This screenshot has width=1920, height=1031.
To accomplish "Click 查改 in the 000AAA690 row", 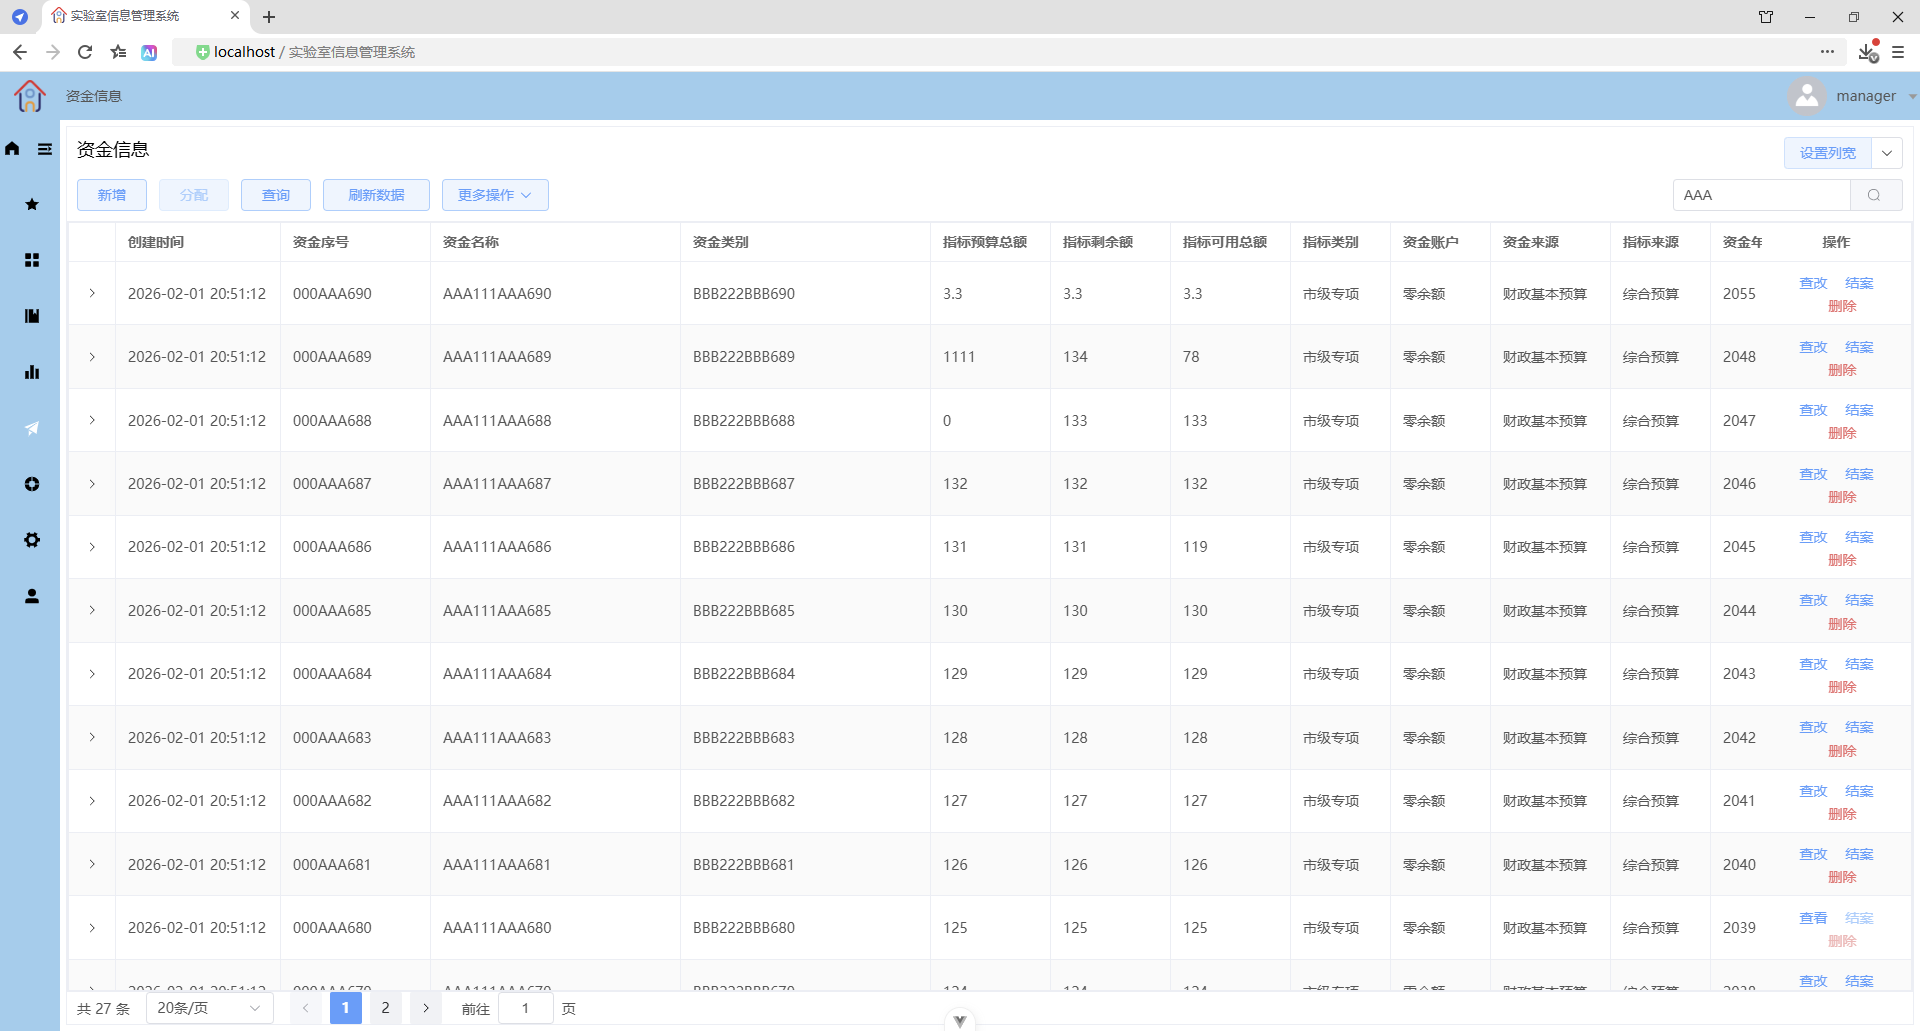I will point(1813,283).
